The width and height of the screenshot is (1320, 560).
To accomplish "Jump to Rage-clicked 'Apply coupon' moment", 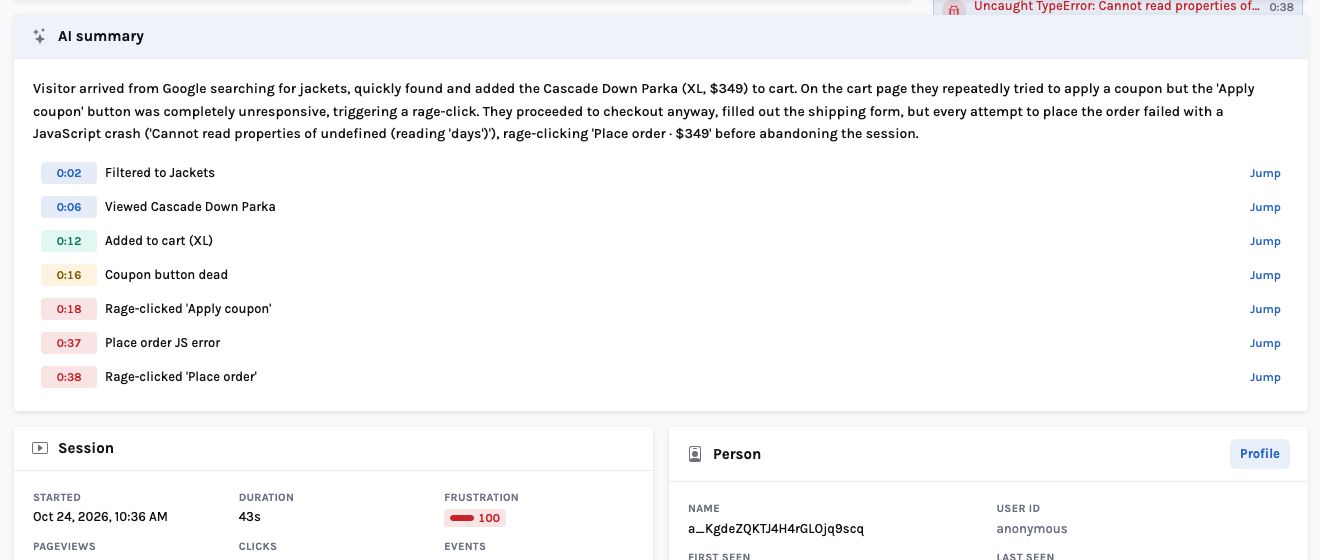I will (x=1265, y=309).
